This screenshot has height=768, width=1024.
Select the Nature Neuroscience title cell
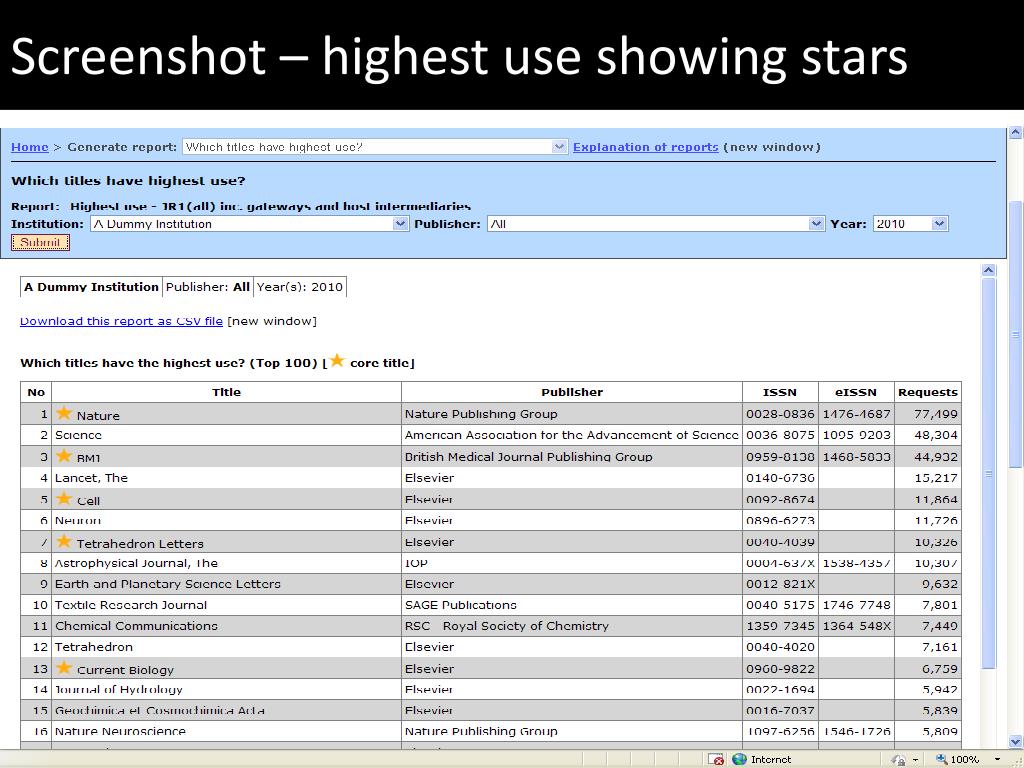click(x=227, y=731)
